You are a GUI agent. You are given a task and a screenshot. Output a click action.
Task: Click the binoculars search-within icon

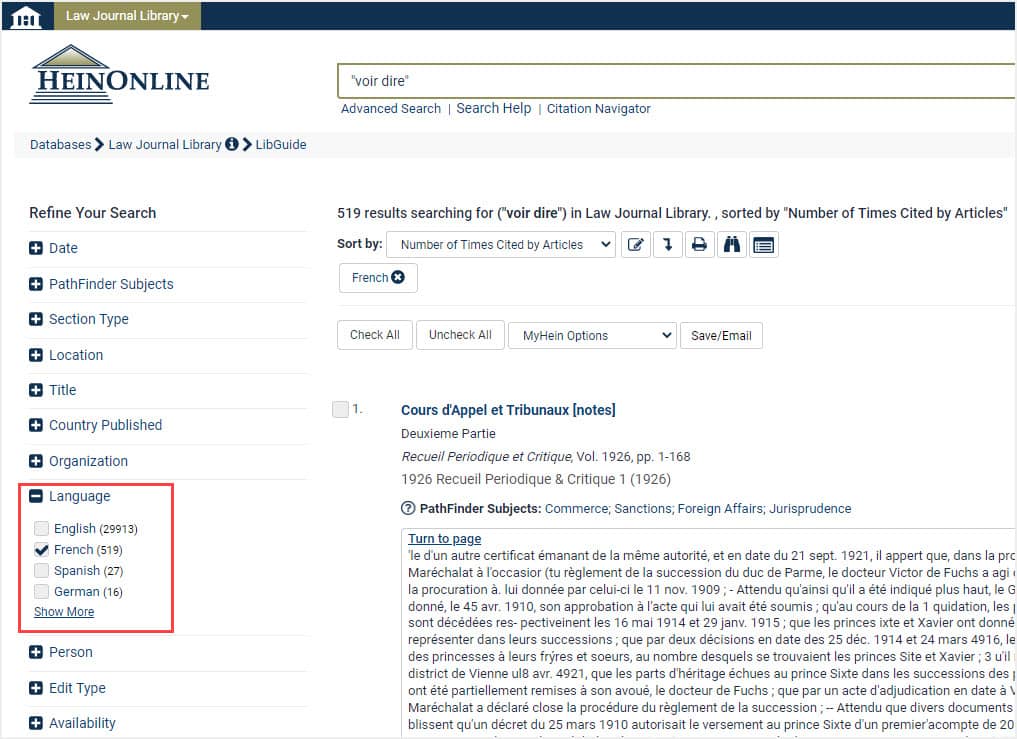coord(732,245)
